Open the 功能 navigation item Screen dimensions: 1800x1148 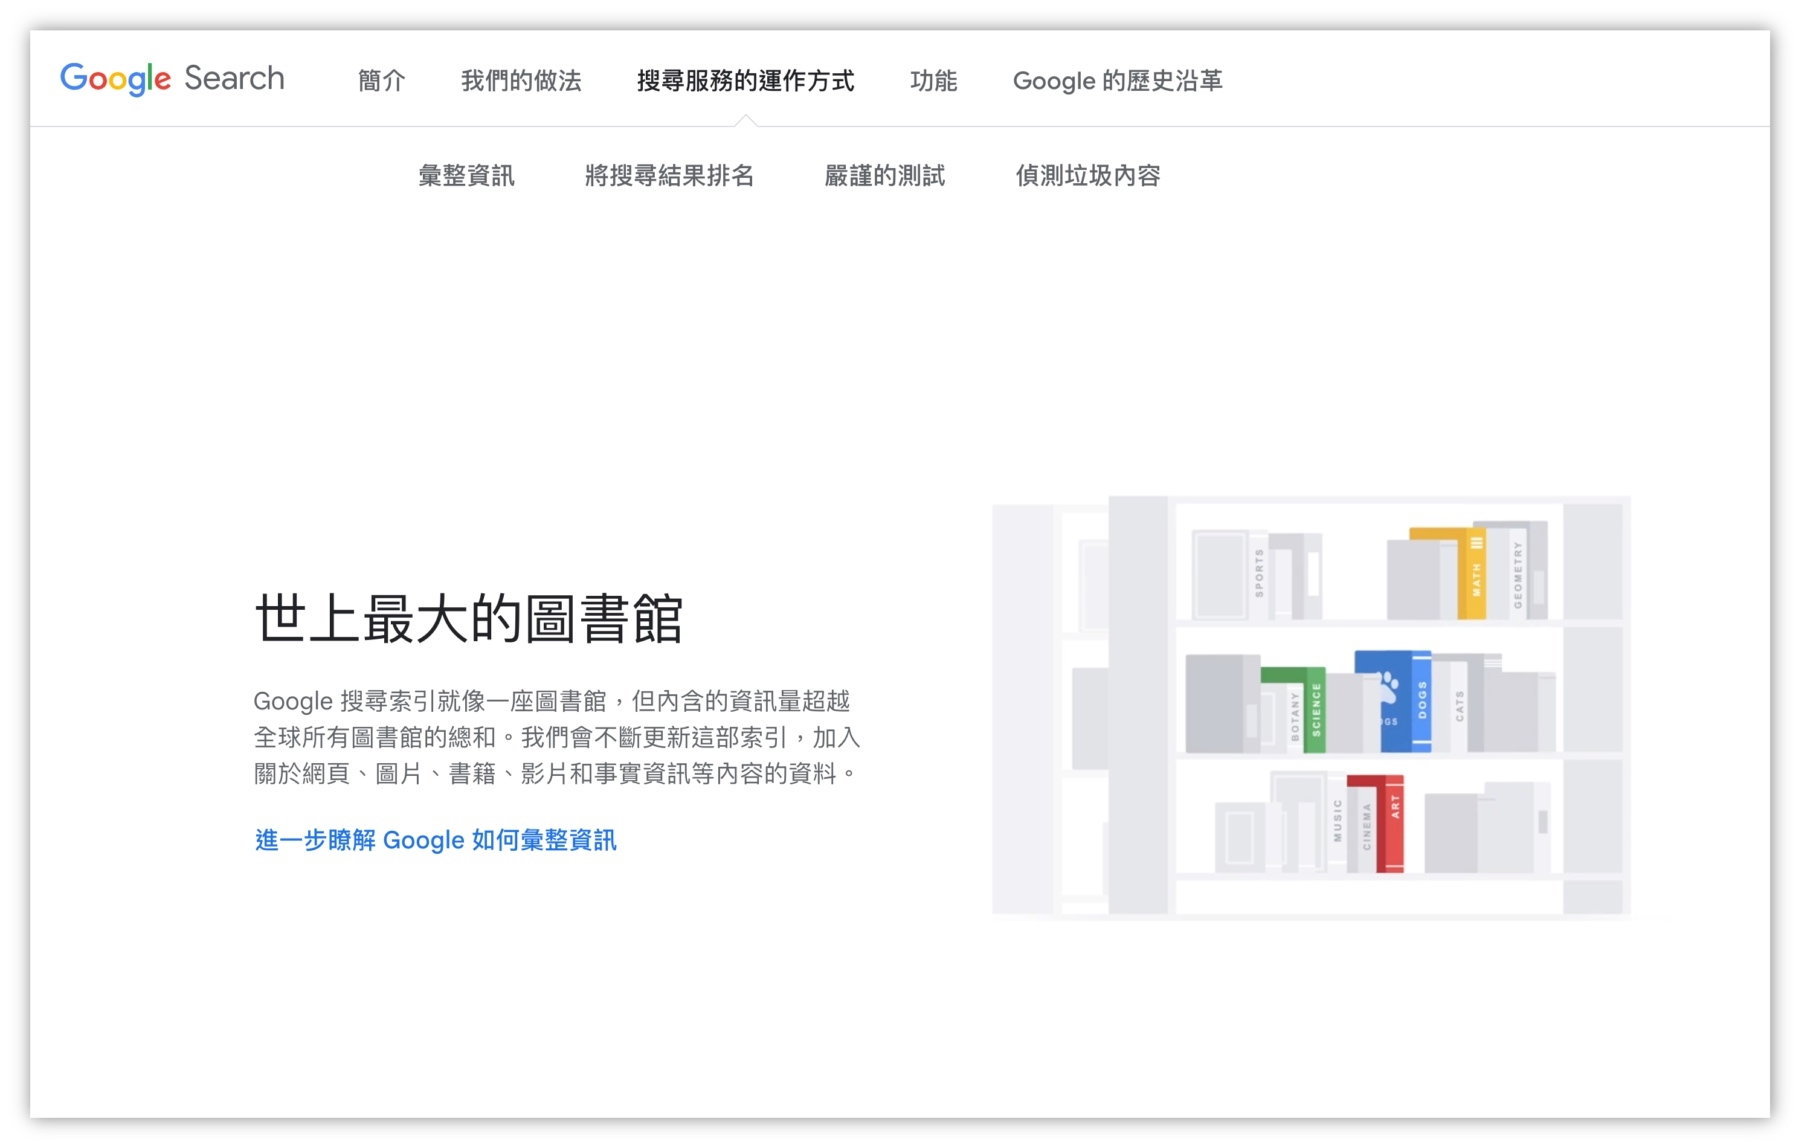pyautogui.click(x=935, y=81)
